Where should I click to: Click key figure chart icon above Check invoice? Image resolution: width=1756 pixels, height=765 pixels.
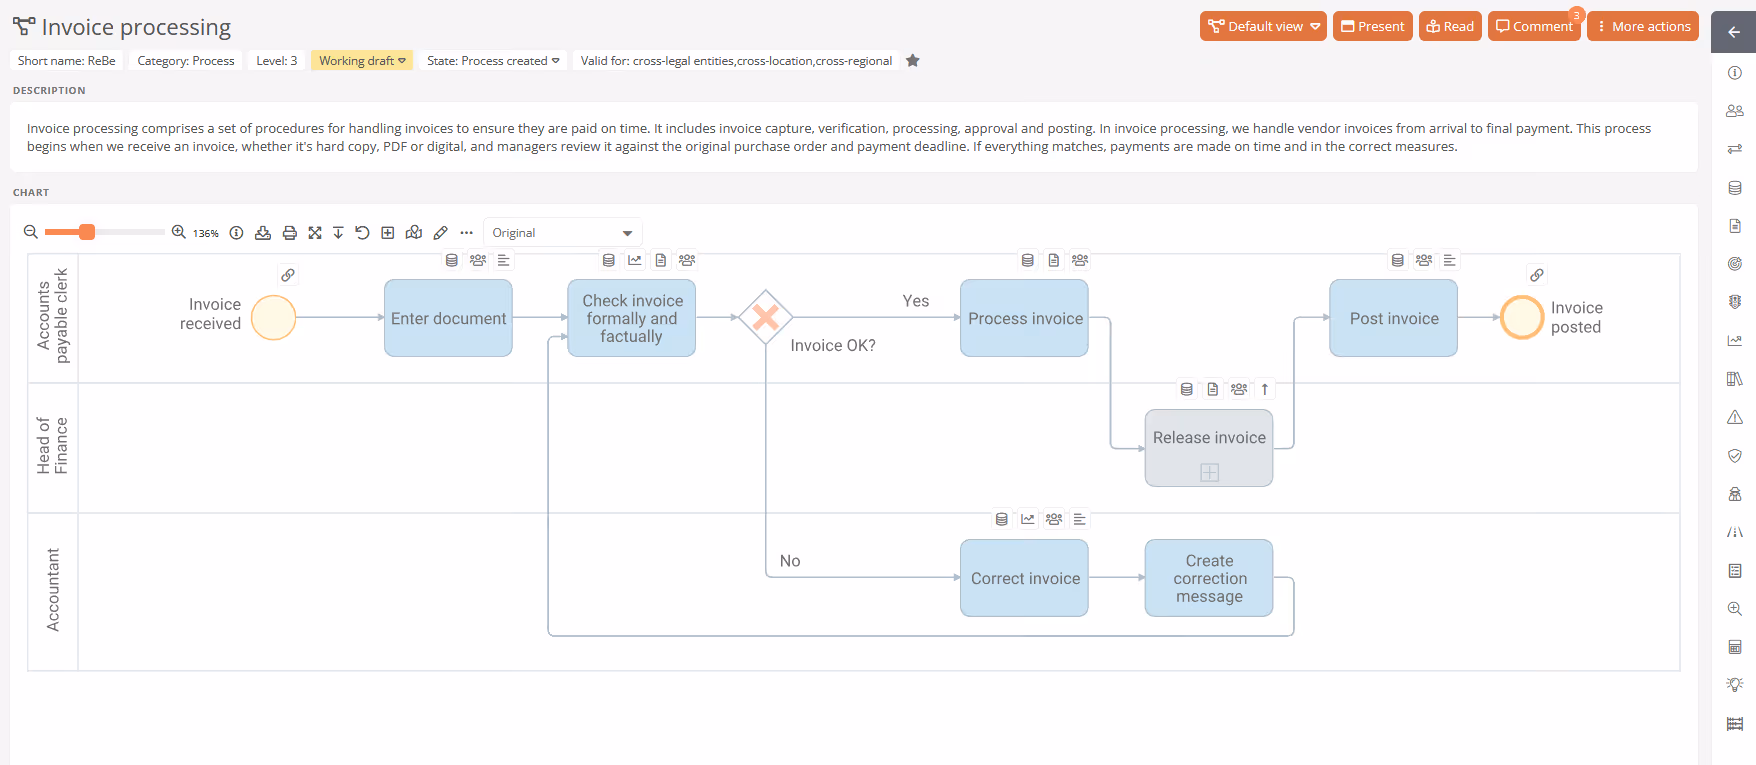point(635,260)
